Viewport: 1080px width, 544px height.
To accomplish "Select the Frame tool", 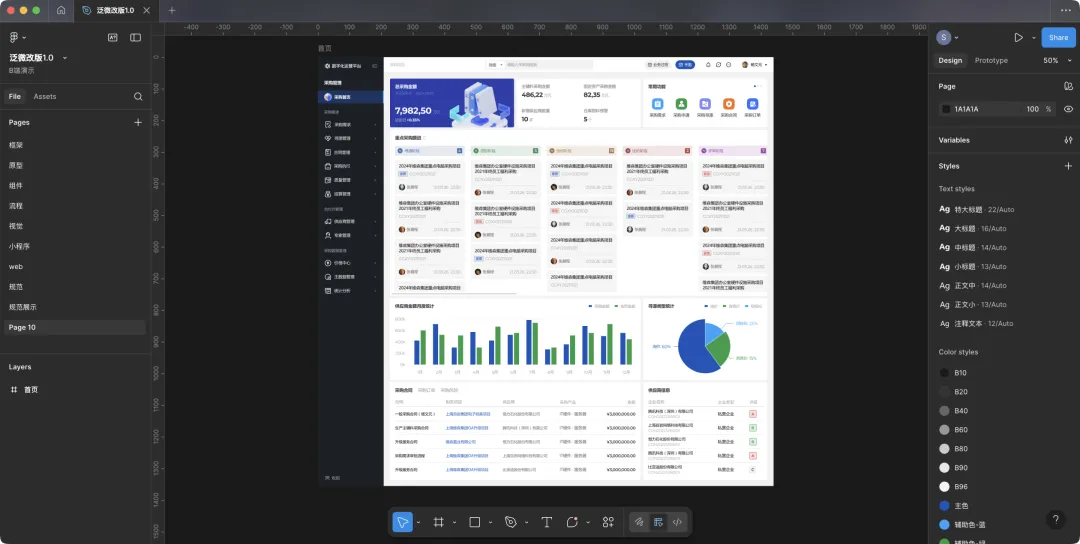I will 438,522.
